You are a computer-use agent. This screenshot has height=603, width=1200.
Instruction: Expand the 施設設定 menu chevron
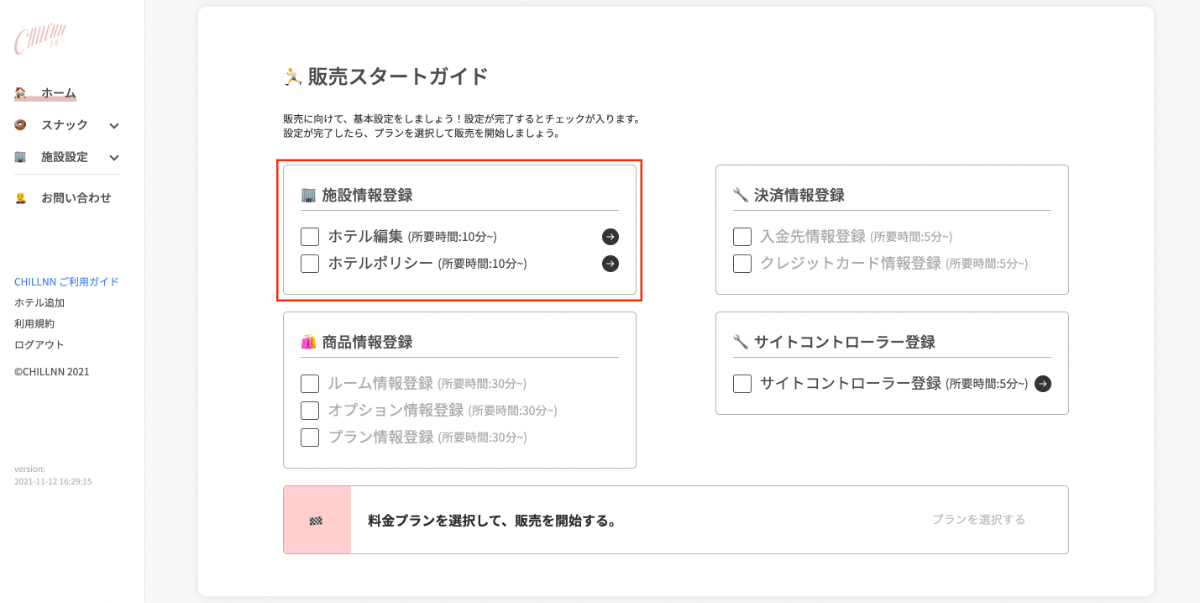tap(114, 158)
